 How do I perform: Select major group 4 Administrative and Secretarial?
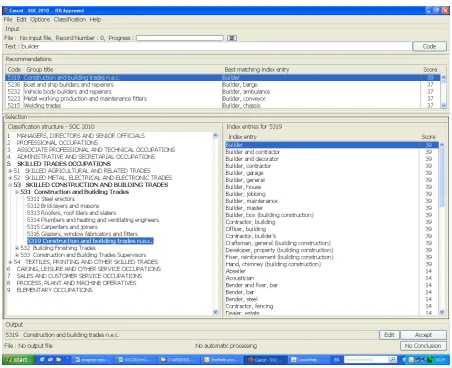click(86, 157)
